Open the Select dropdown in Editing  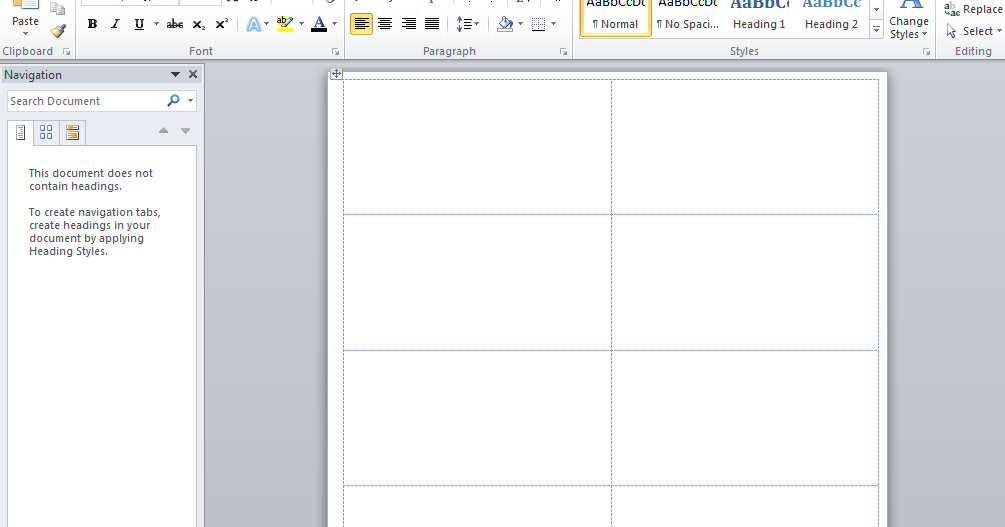tap(973, 31)
